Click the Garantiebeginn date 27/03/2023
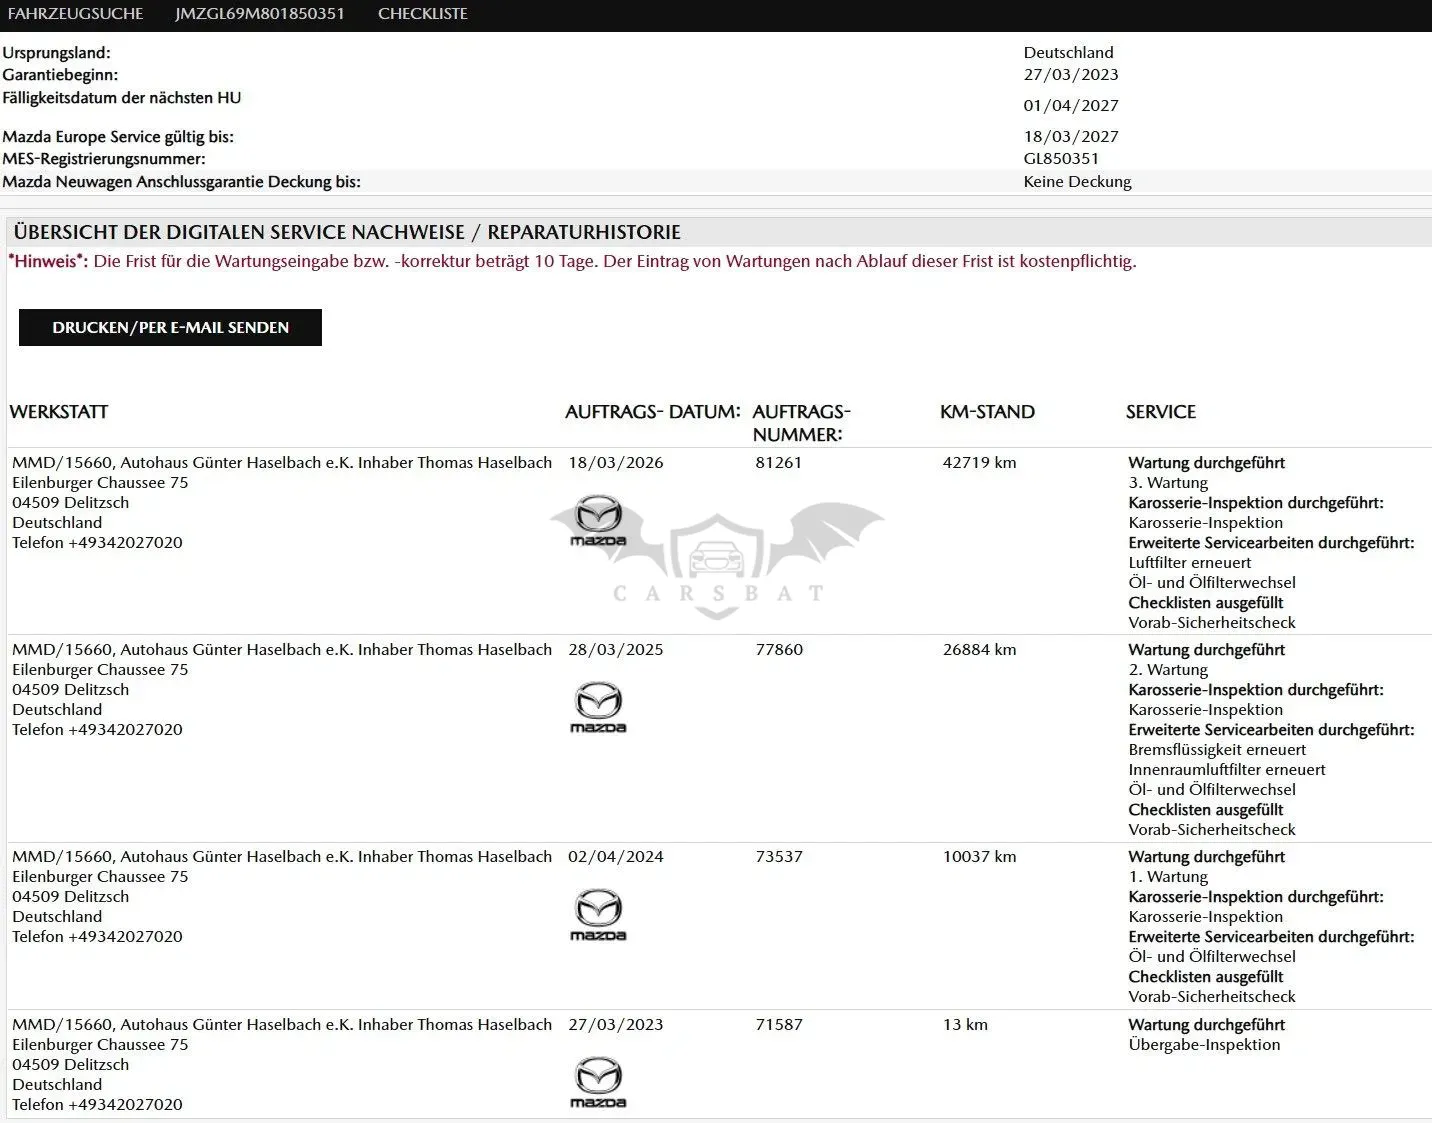 1071,74
